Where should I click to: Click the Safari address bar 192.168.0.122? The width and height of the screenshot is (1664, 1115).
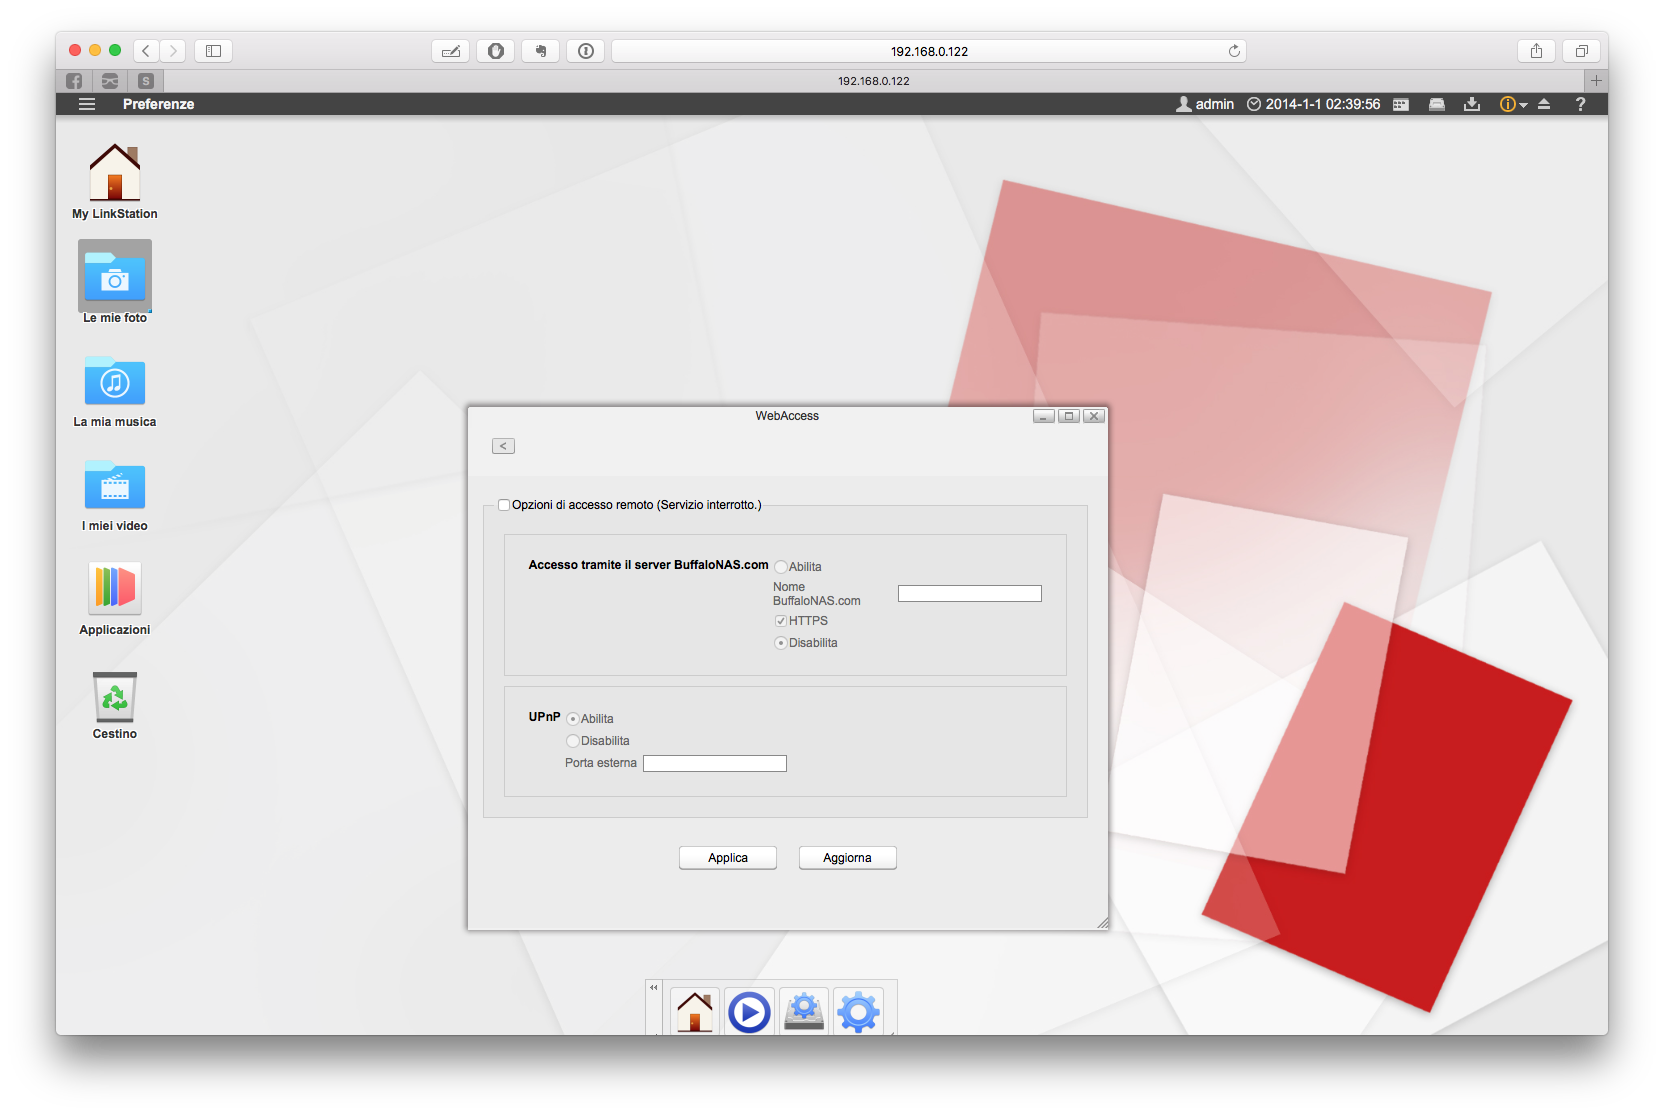(x=929, y=51)
